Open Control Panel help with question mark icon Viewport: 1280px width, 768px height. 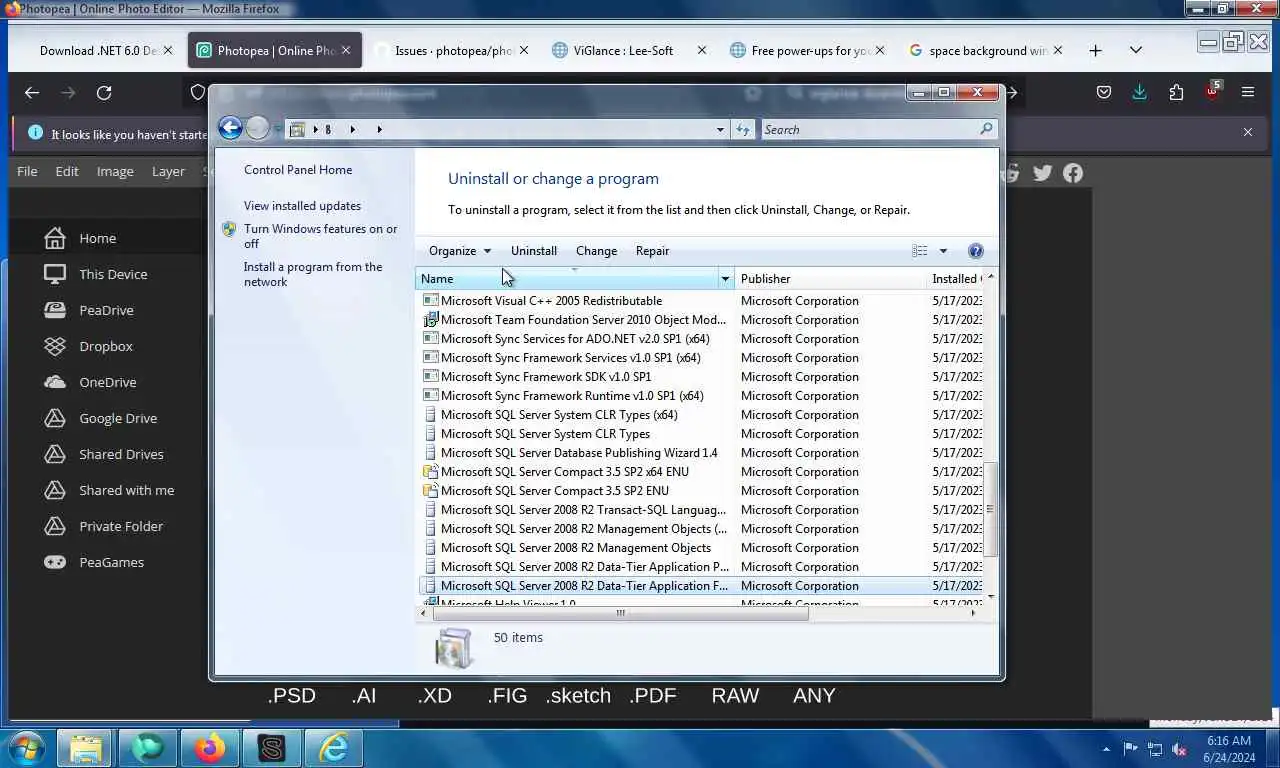click(x=976, y=251)
